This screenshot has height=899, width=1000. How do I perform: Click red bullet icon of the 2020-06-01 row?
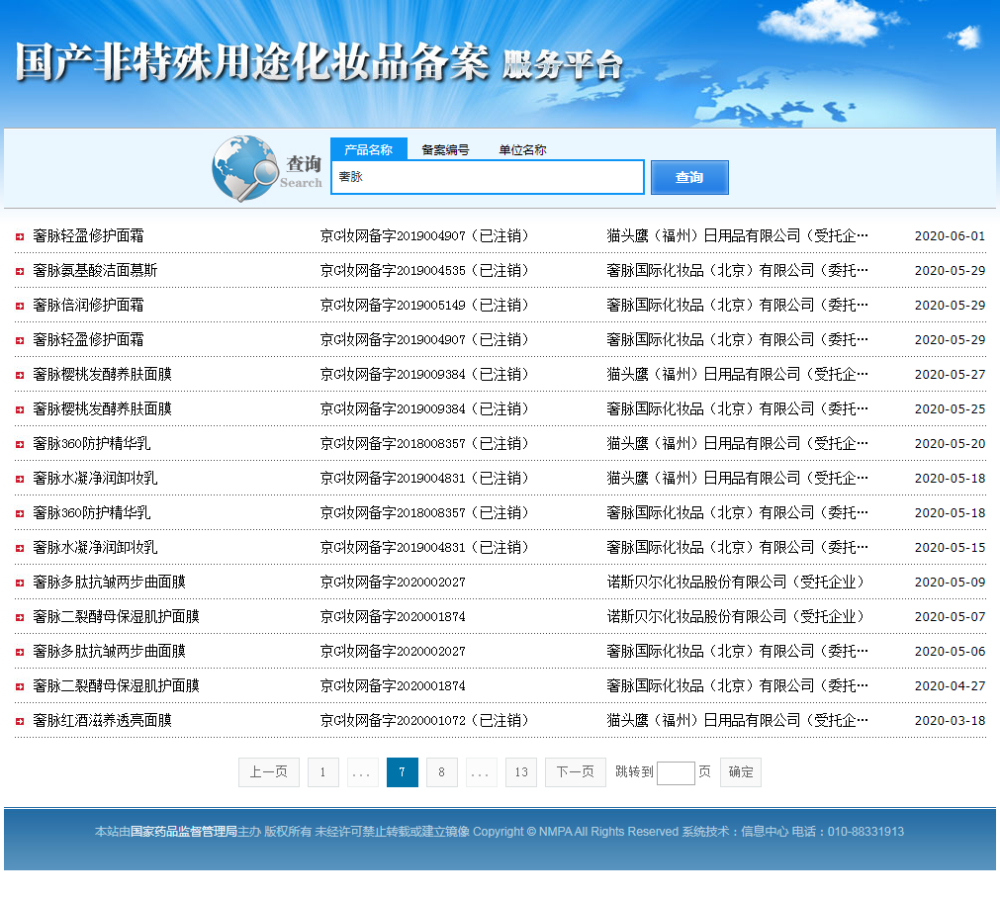click(x=20, y=237)
